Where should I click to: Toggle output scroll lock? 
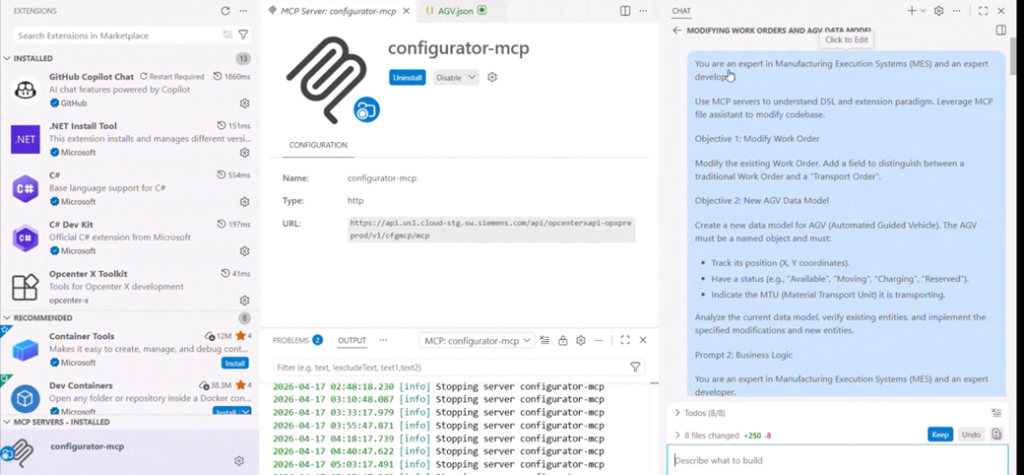click(563, 340)
